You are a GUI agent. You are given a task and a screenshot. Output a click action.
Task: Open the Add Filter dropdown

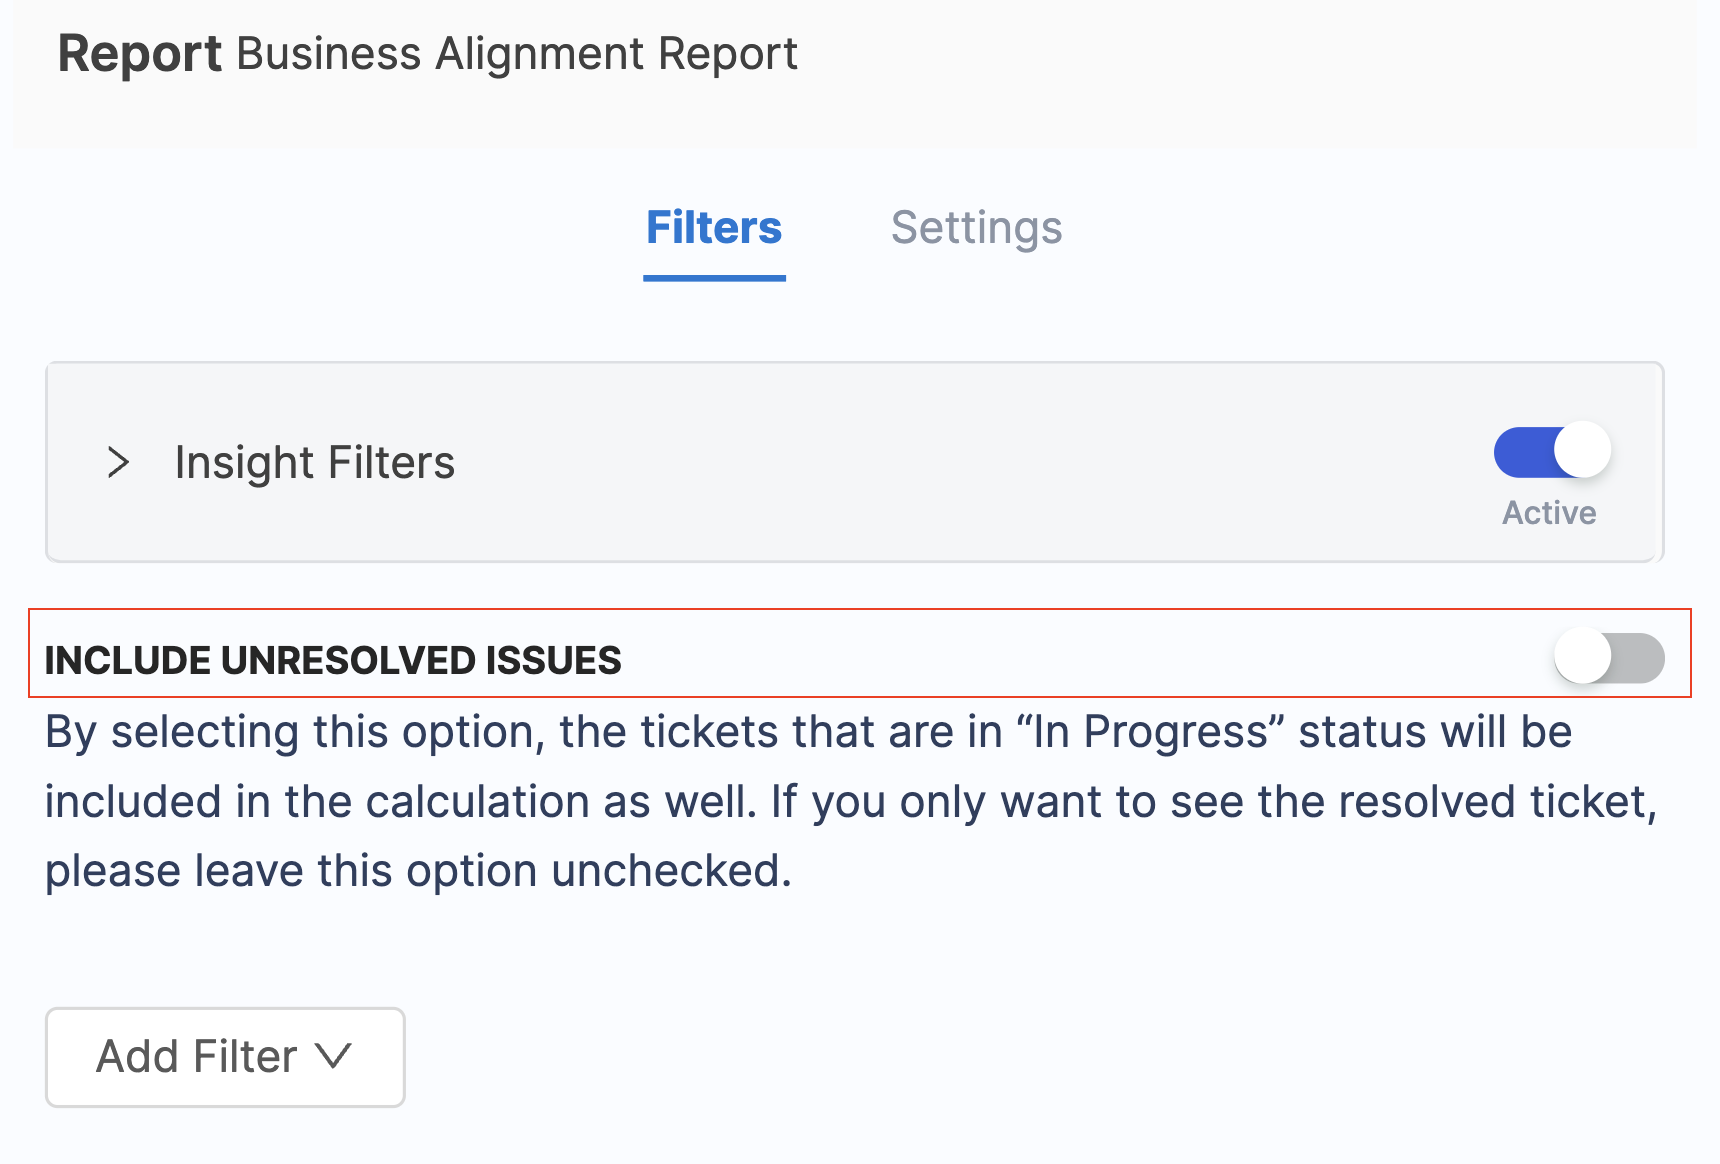point(224,1057)
